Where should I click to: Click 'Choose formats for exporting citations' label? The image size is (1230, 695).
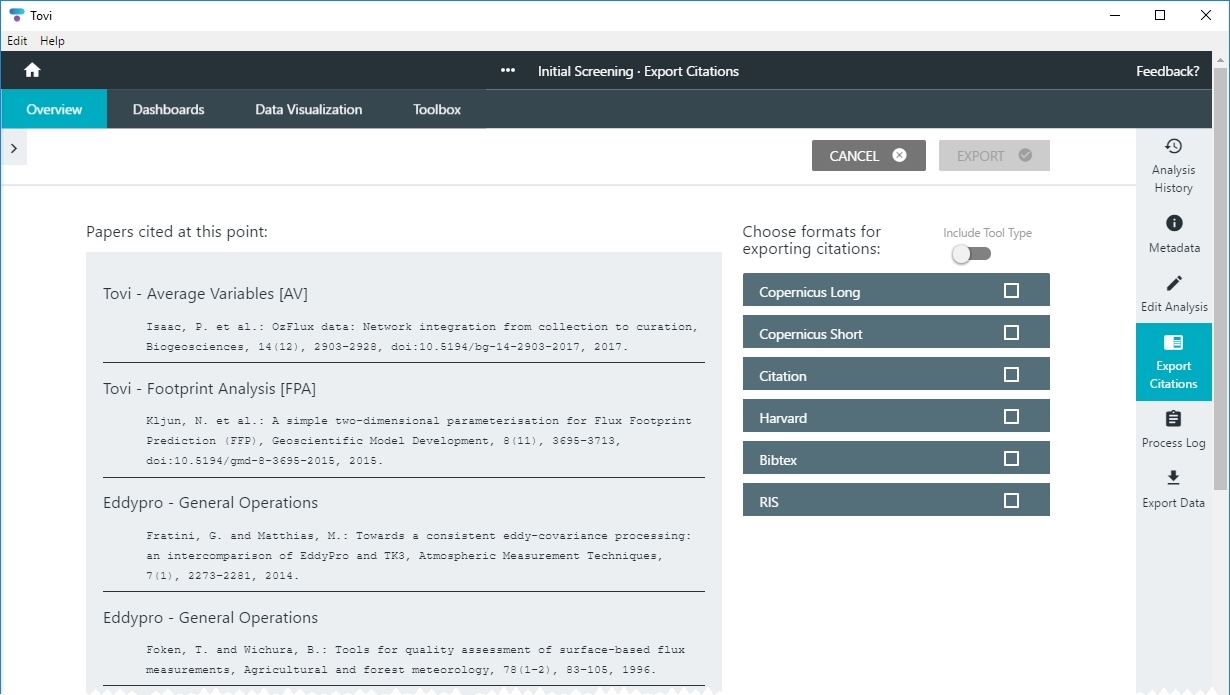click(812, 240)
